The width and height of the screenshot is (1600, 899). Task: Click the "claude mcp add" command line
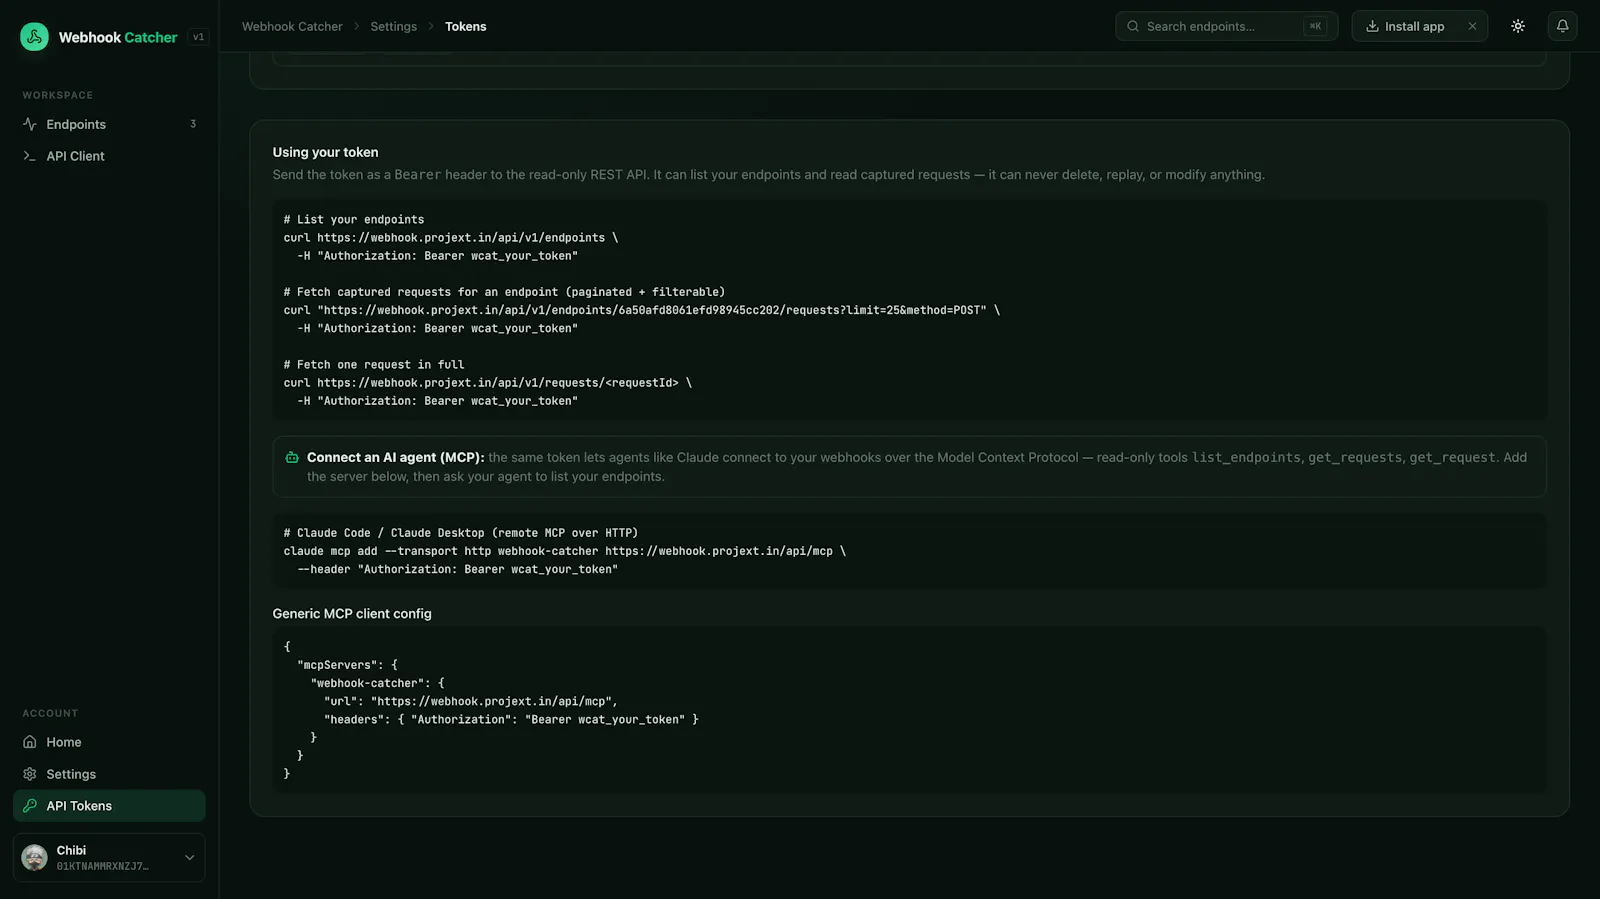[x=565, y=551]
